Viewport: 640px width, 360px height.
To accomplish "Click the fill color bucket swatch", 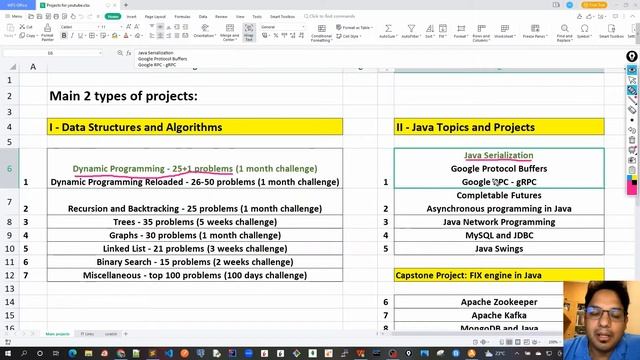I will click(x=115, y=36).
